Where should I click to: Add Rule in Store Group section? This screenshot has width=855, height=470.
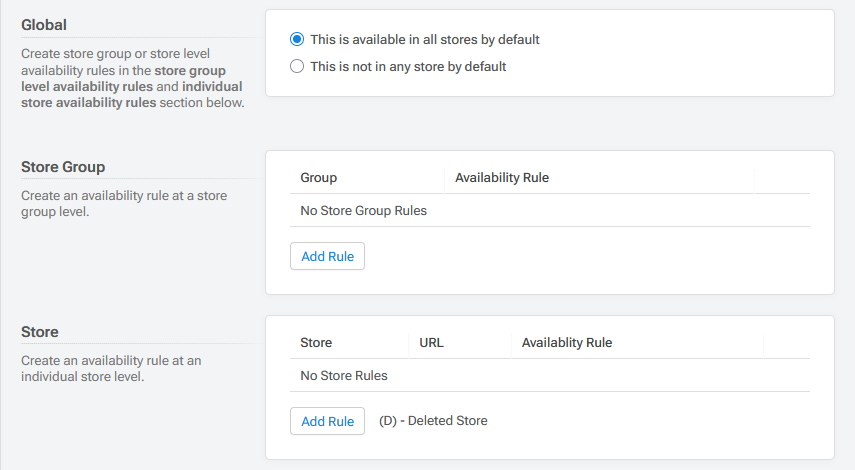click(327, 256)
